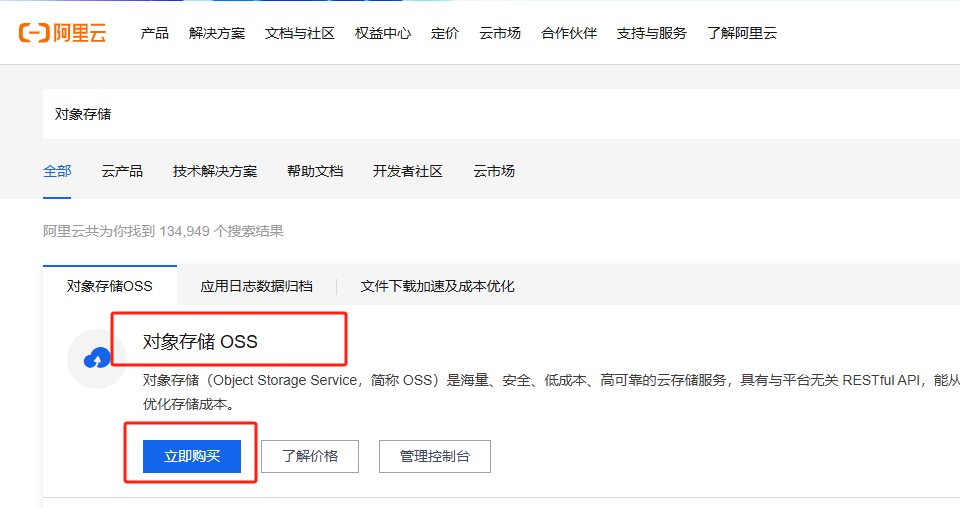Click the OSS description starting 对象存储（Object Storage Service
The image size is (960, 508).
tap(551, 392)
